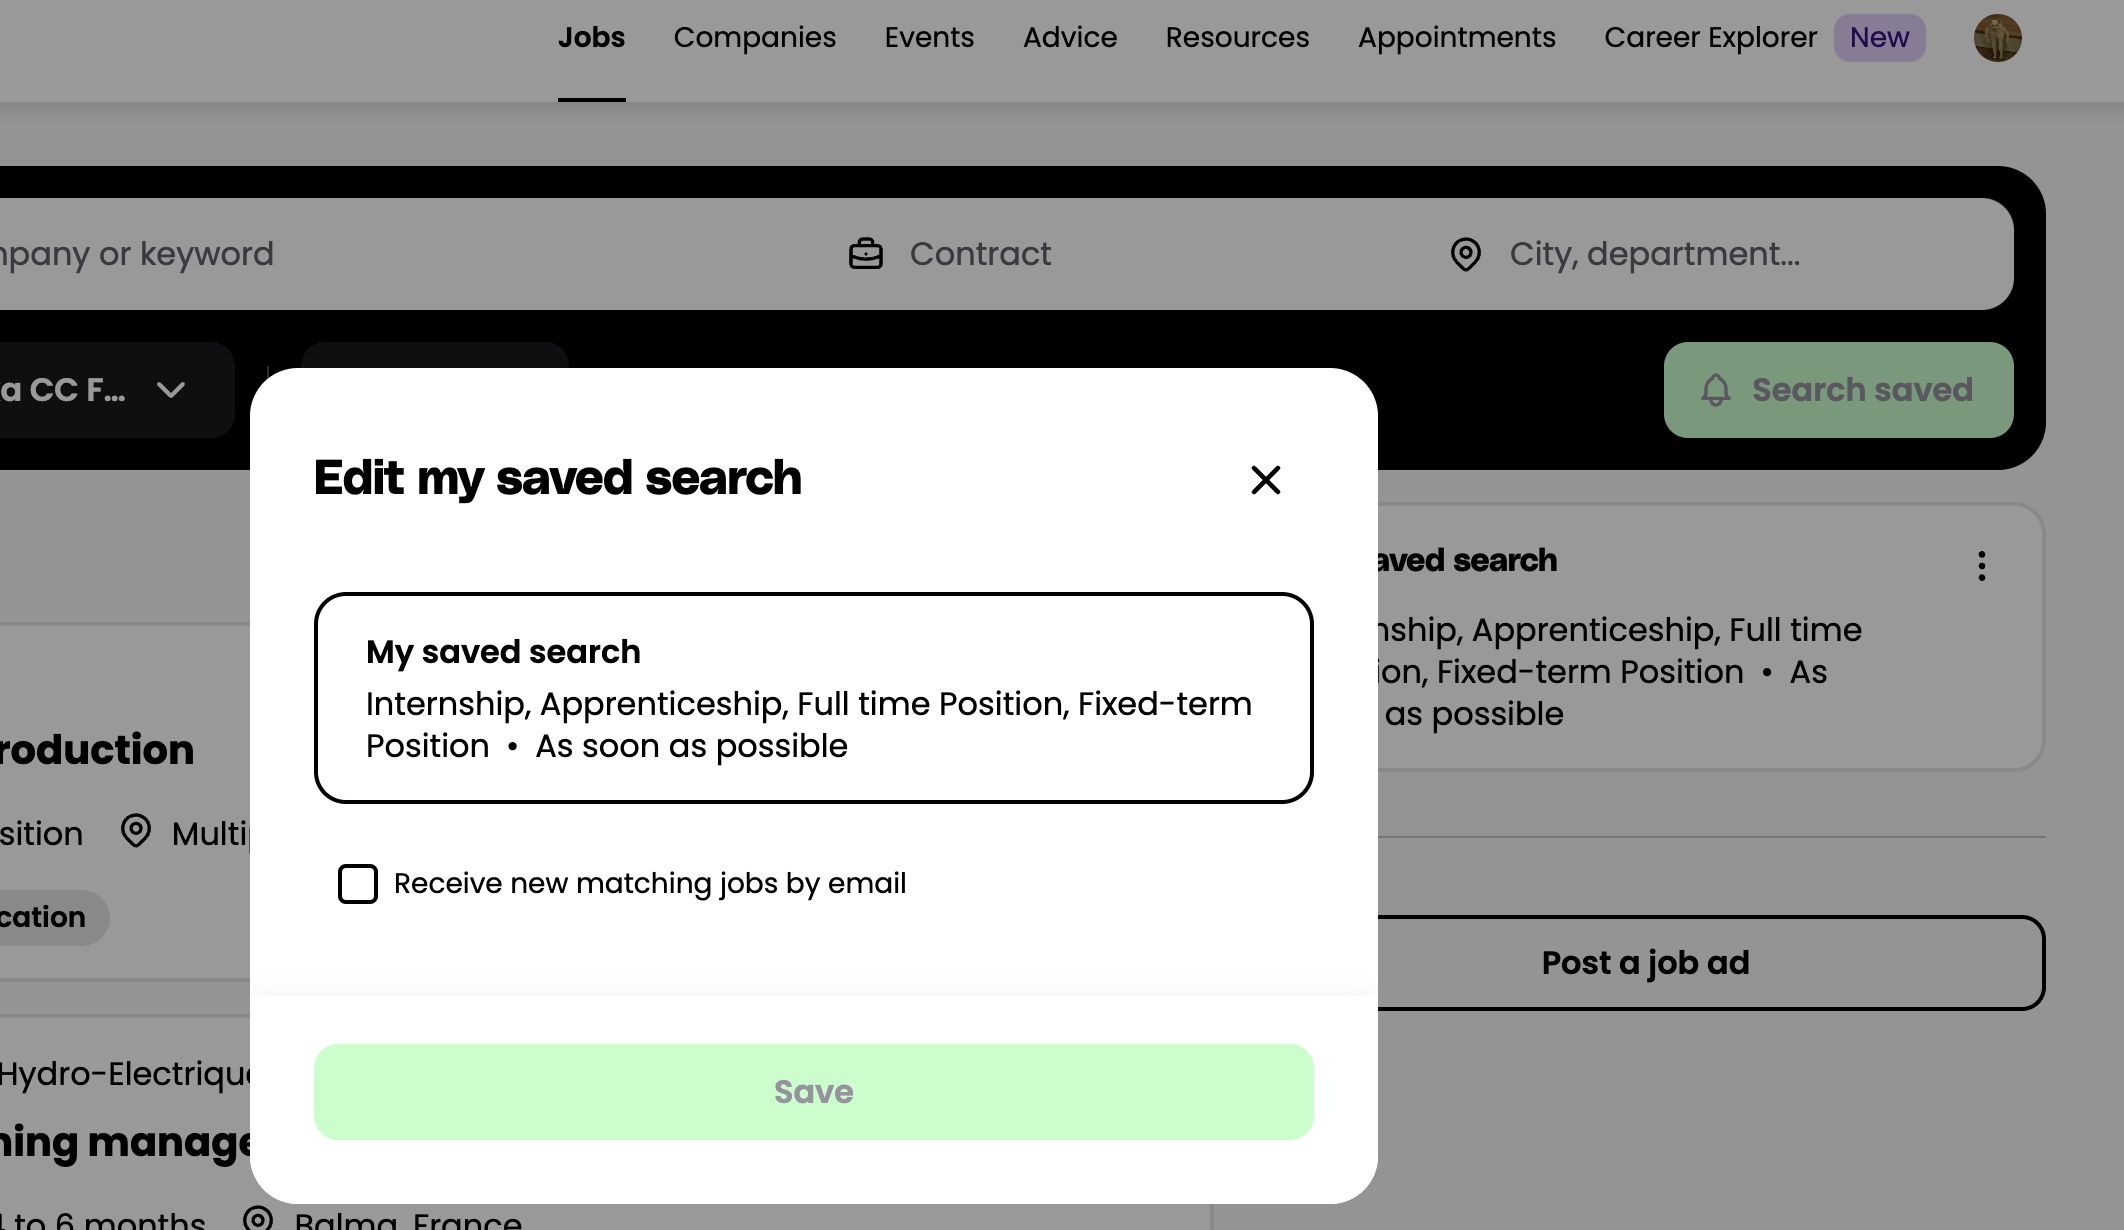
Task: Click the Post a job ad button
Action: click(x=1645, y=963)
